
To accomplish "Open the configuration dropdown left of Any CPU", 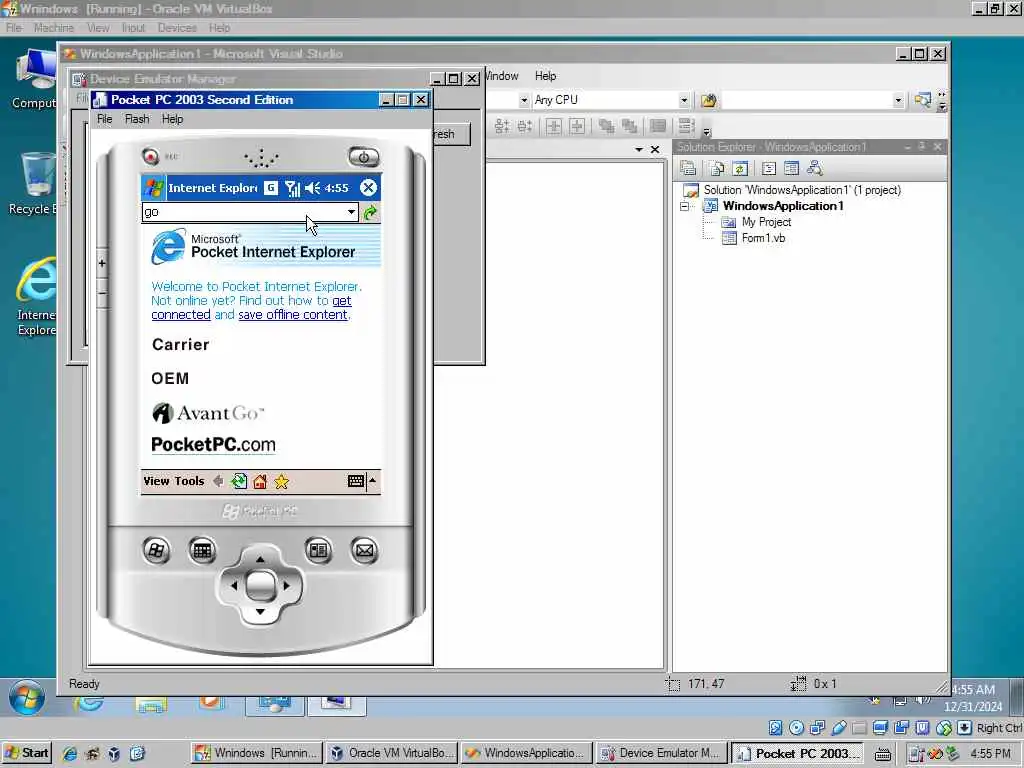I will 524,100.
